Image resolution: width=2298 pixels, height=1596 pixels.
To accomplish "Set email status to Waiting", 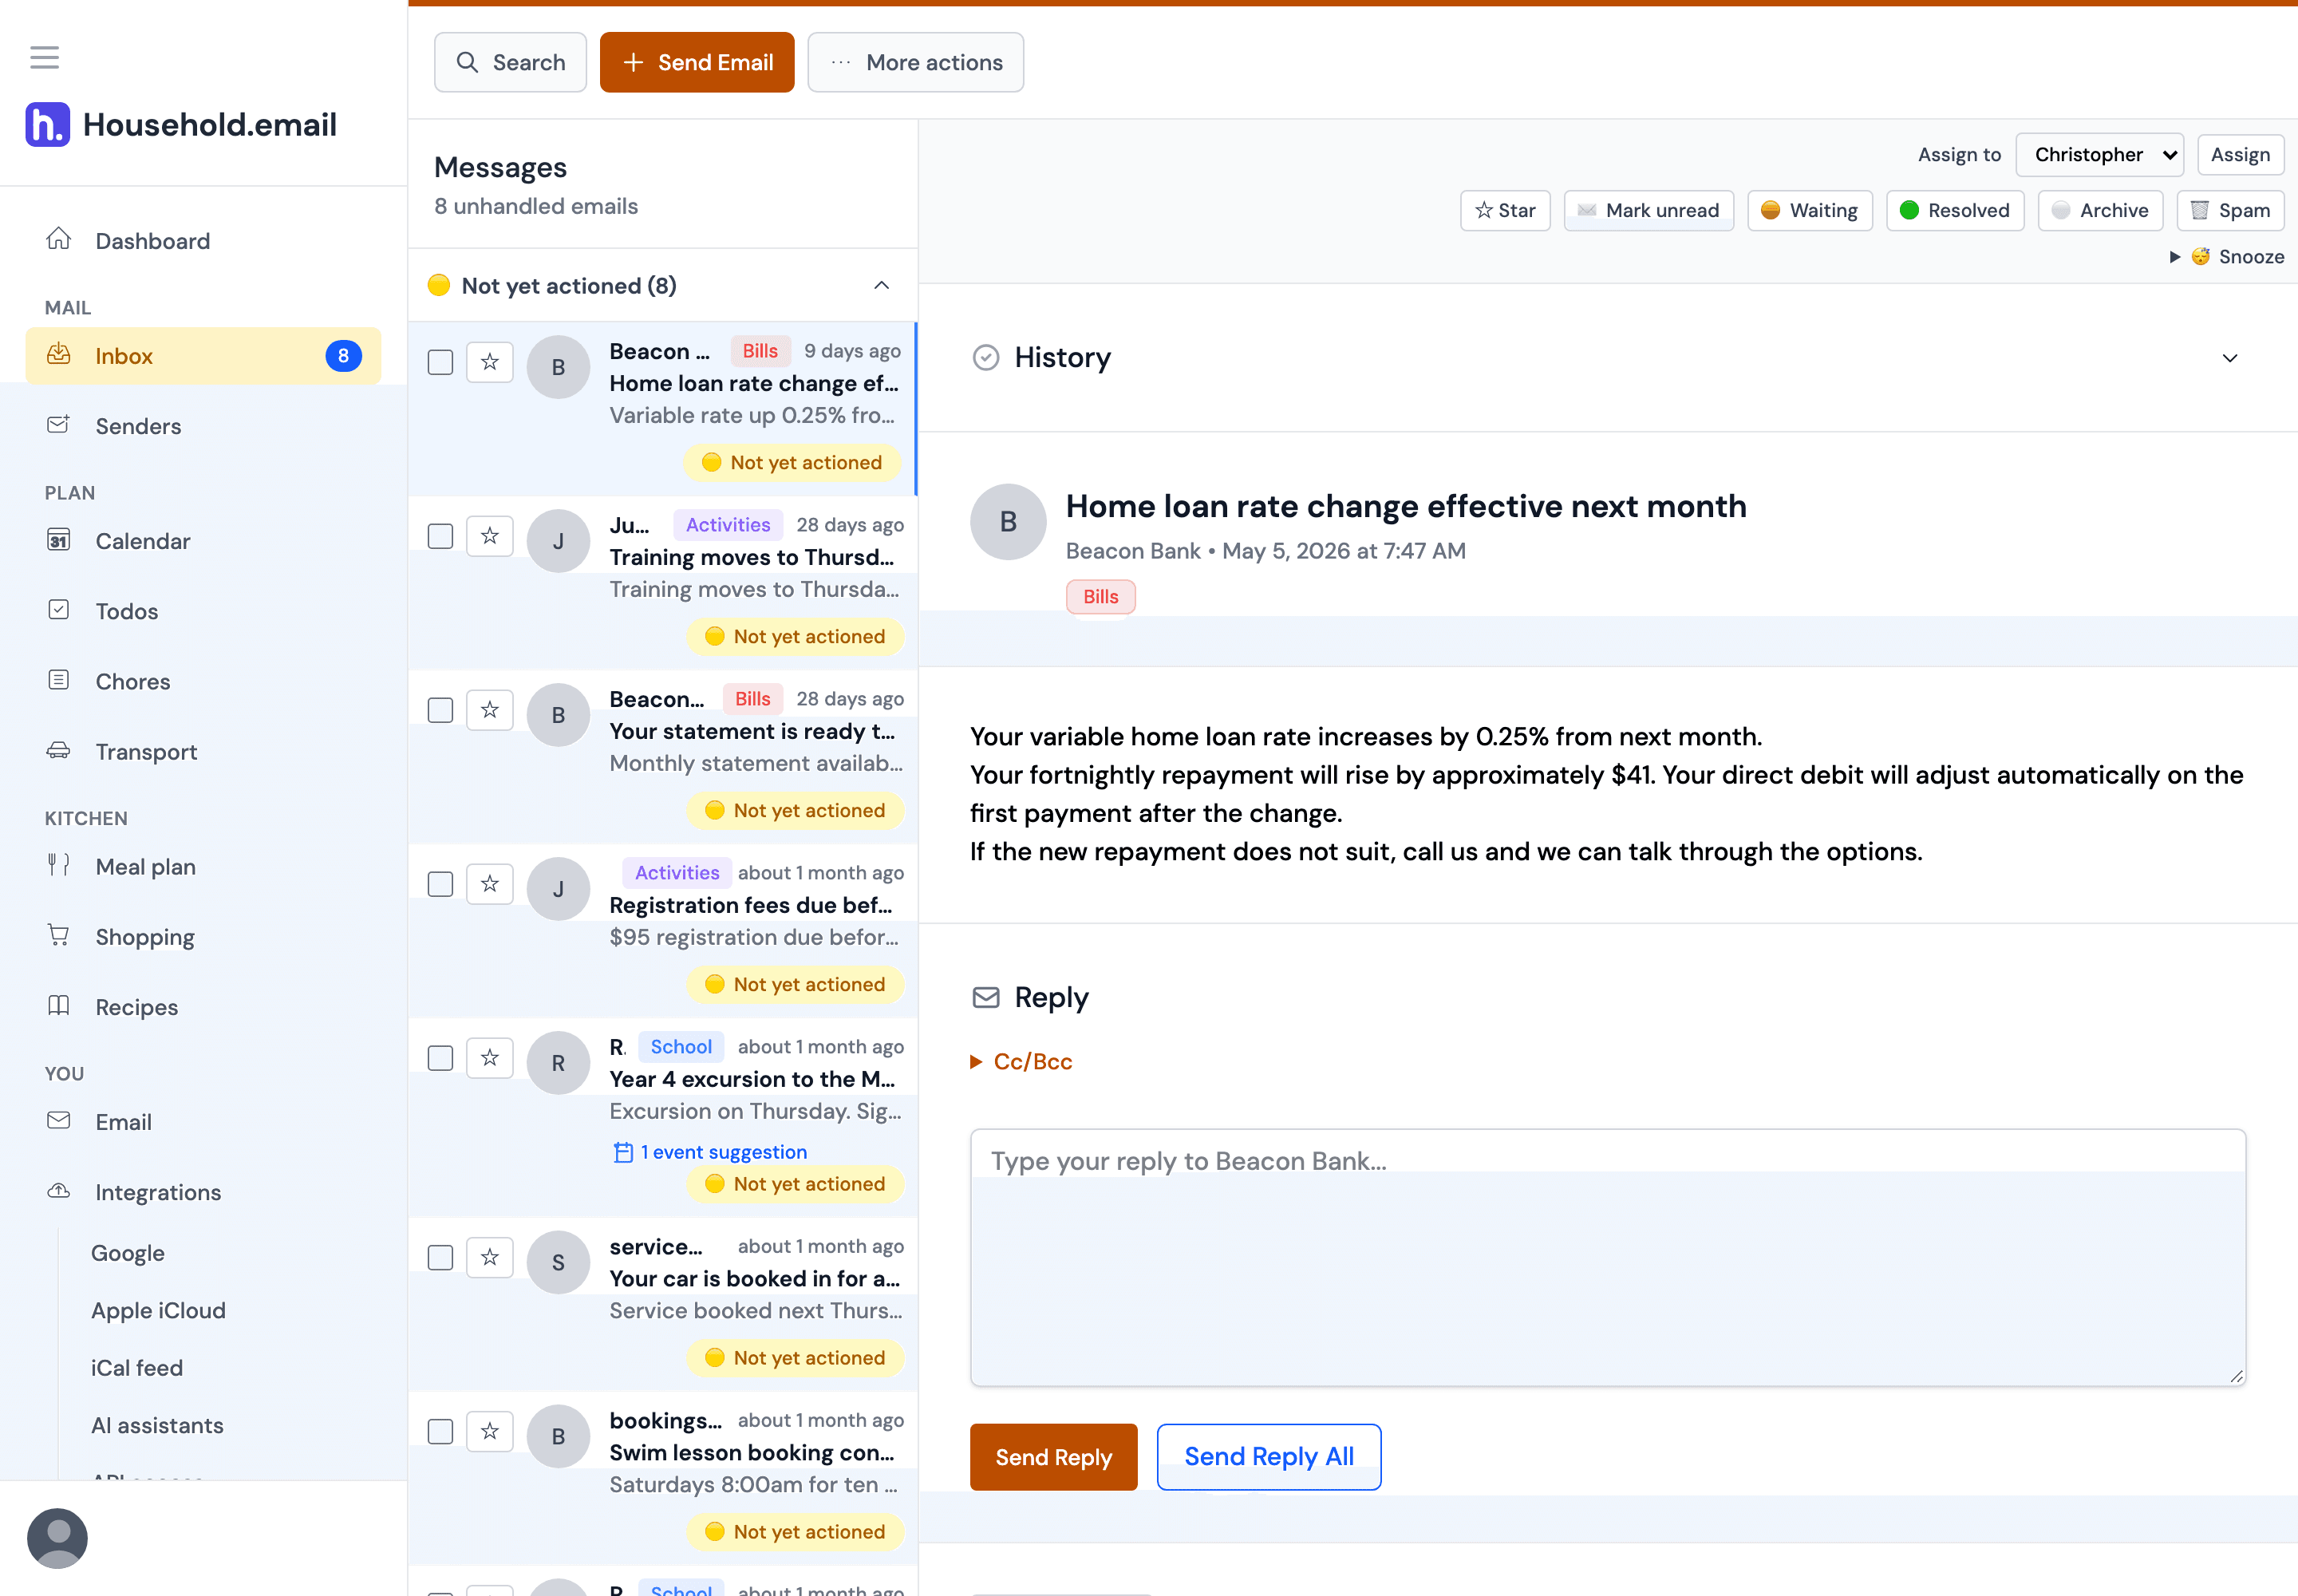I will click(1809, 210).
